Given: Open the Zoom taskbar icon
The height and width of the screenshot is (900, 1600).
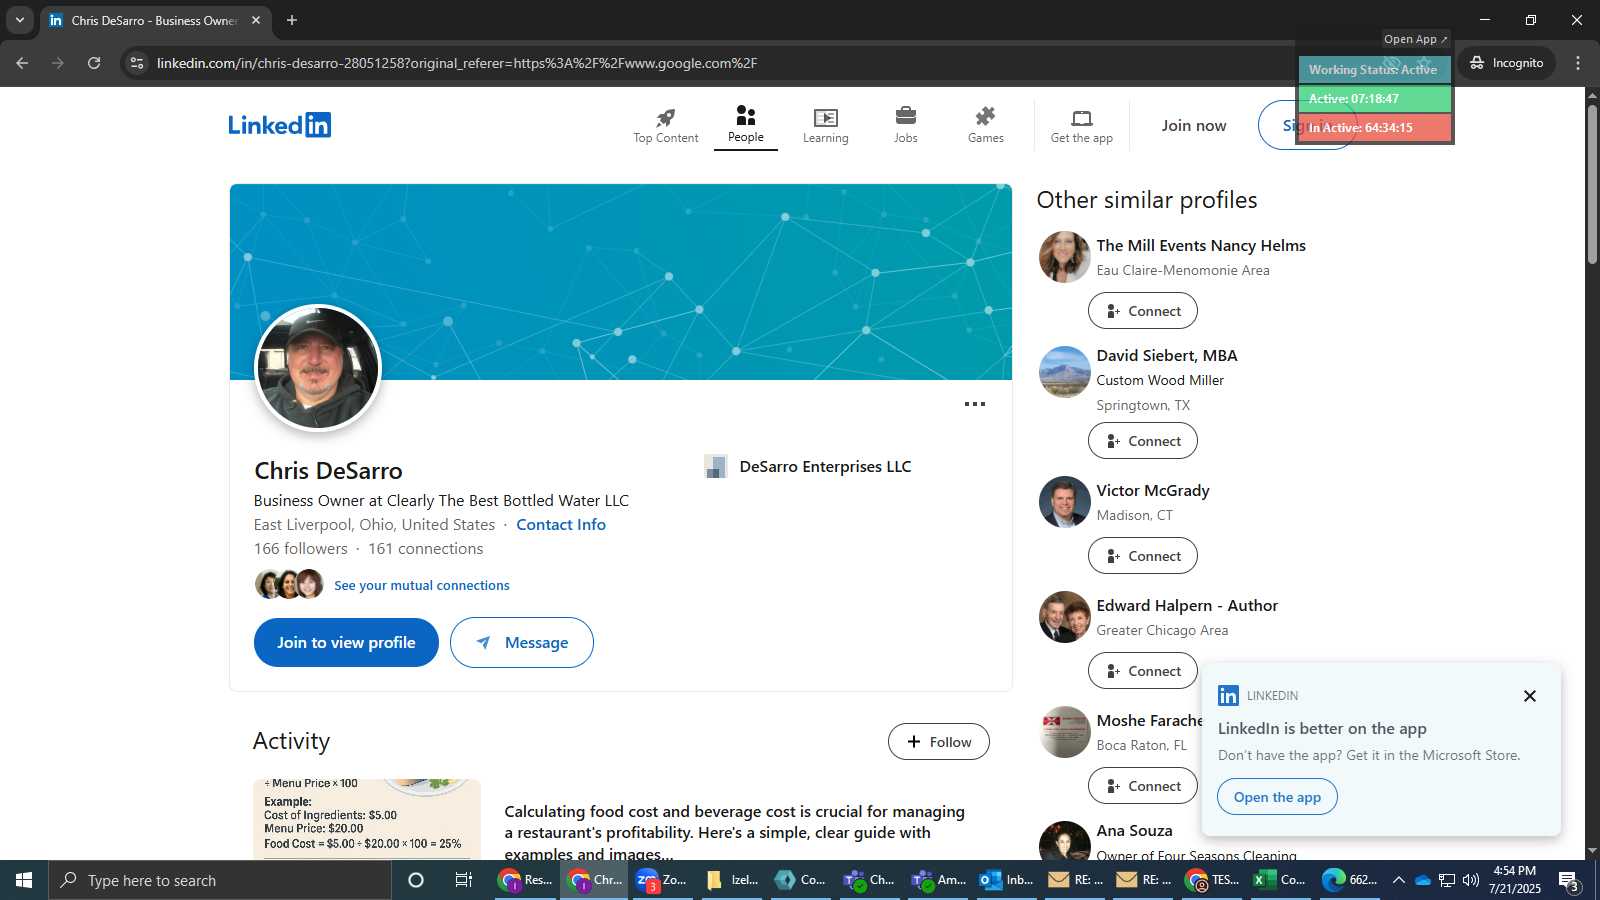Looking at the screenshot, I should 662,880.
